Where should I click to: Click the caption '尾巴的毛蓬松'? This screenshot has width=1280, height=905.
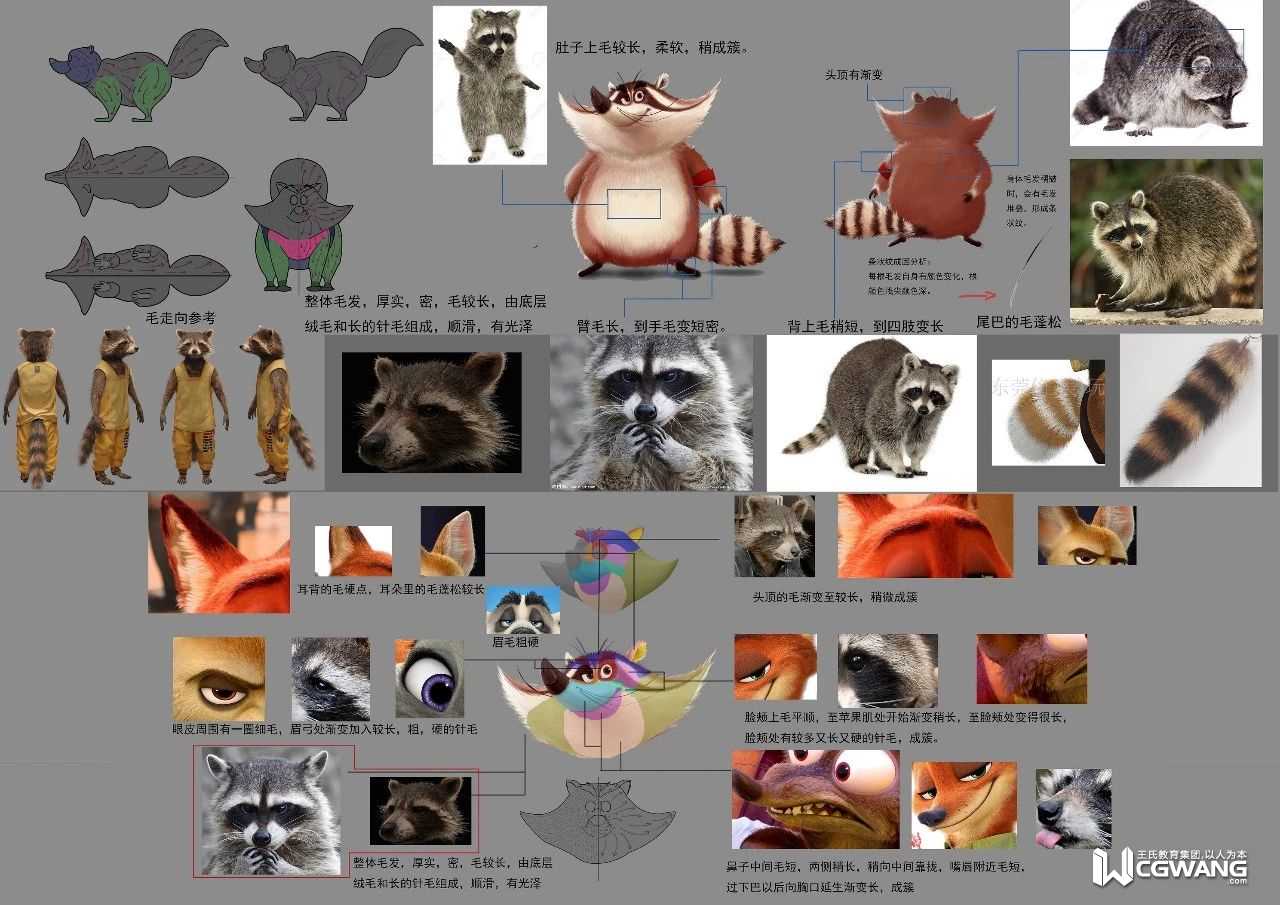click(1019, 322)
